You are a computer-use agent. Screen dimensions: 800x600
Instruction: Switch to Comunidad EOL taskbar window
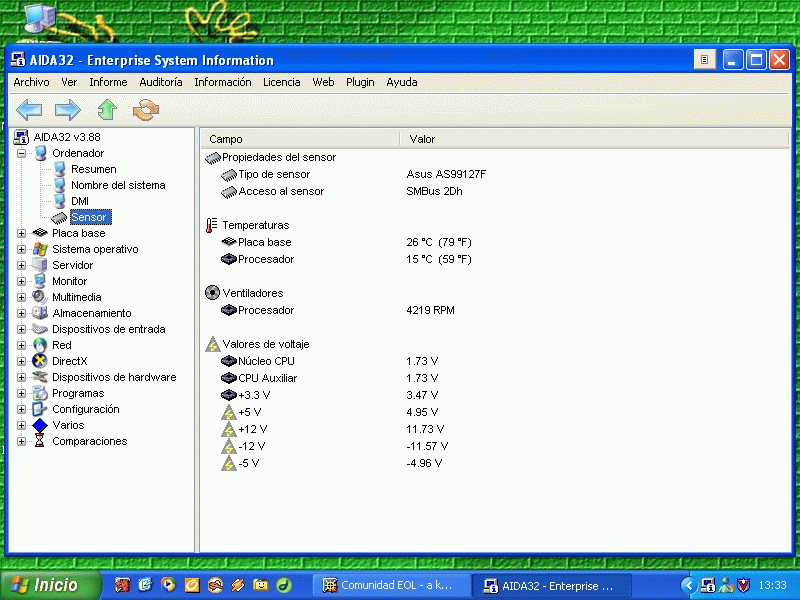(x=390, y=585)
